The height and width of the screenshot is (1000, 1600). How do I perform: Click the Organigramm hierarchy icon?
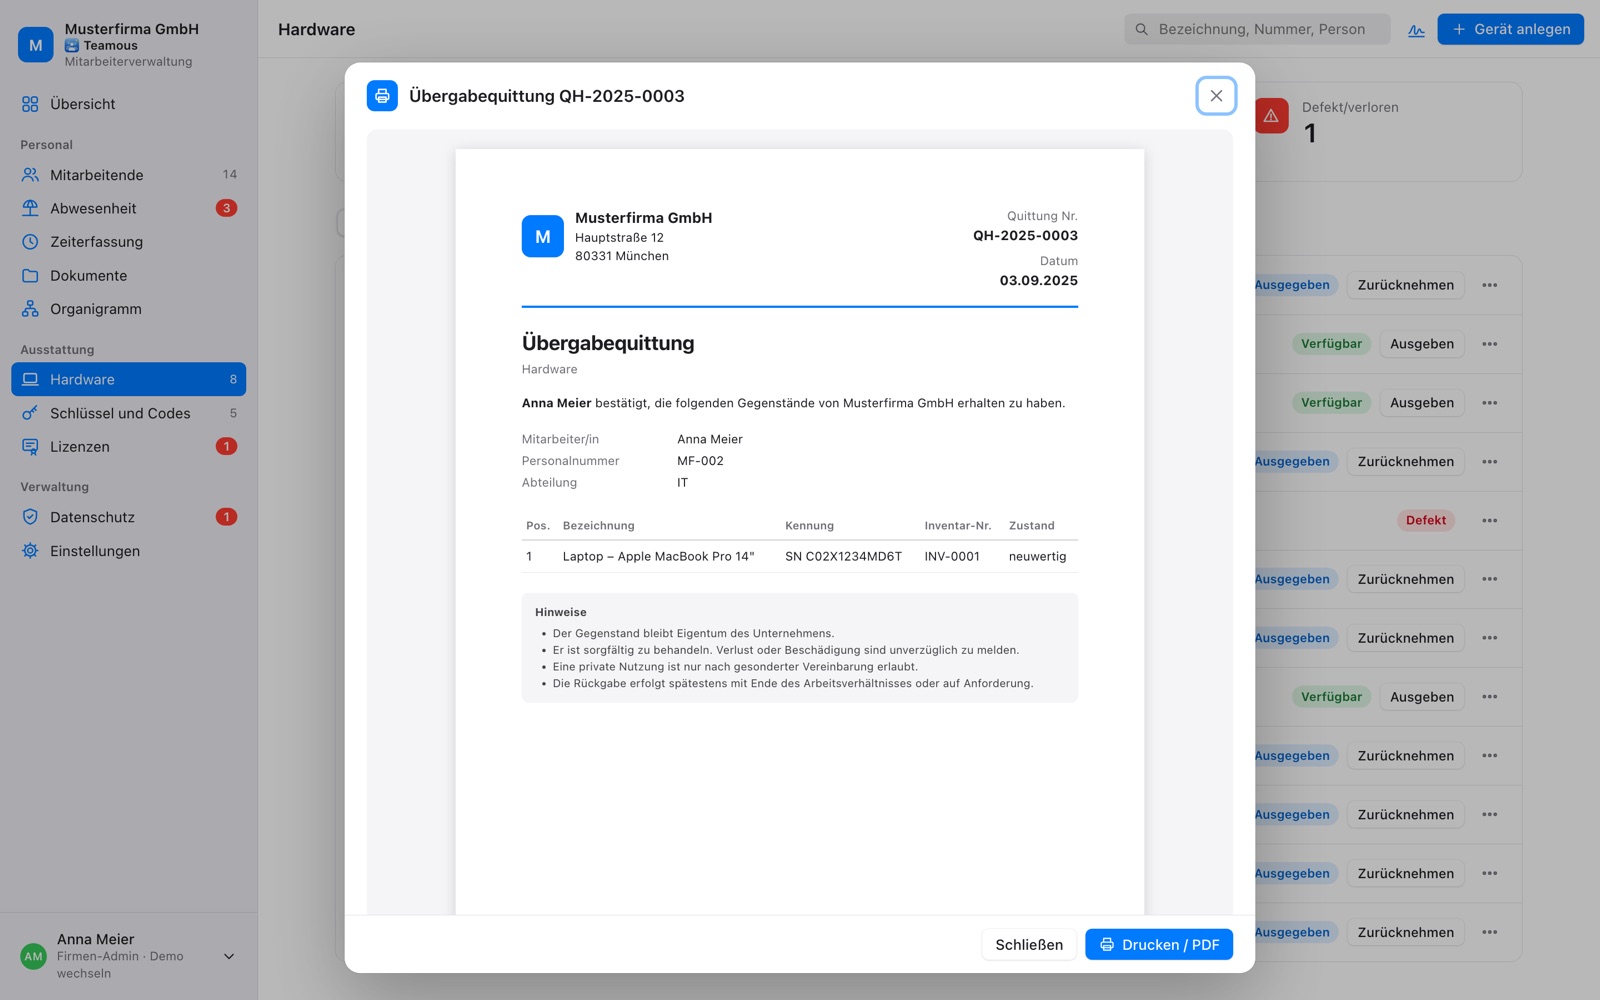pyautogui.click(x=30, y=309)
